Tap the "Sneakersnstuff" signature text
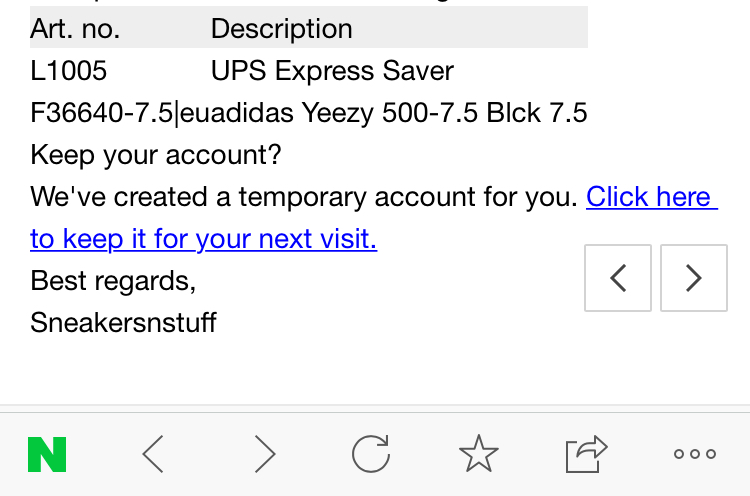750x496 pixels. click(124, 323)
